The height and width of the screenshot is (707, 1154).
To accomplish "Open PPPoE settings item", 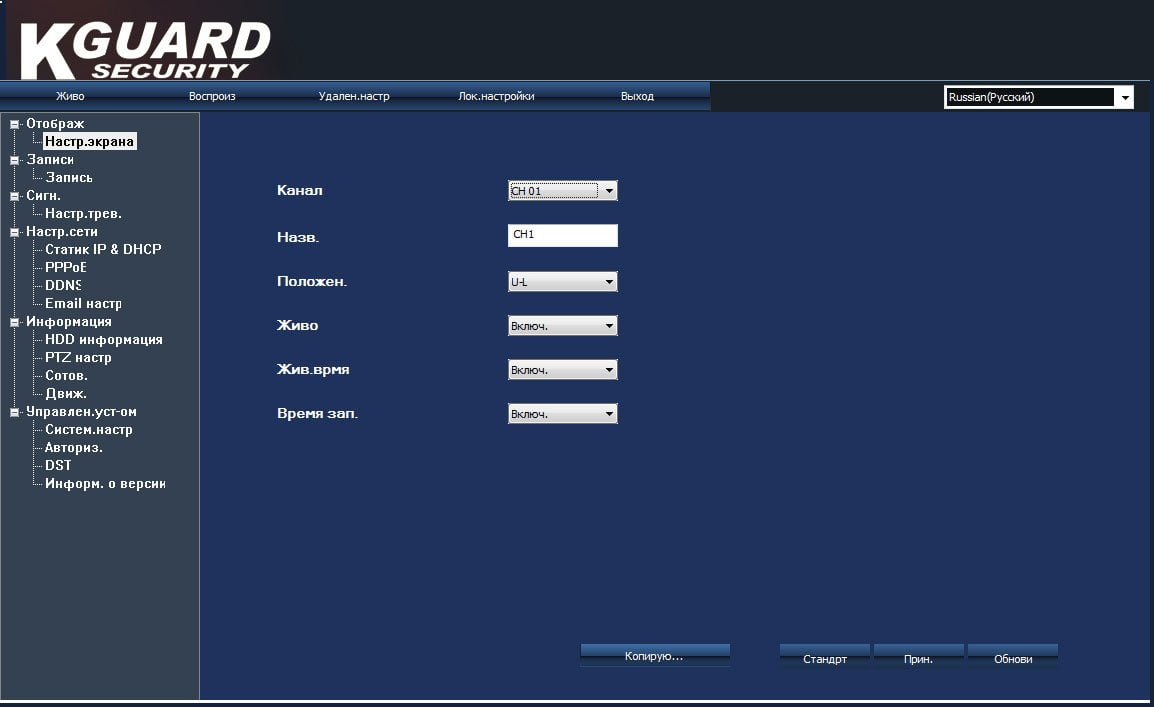I will click(66, 267).
